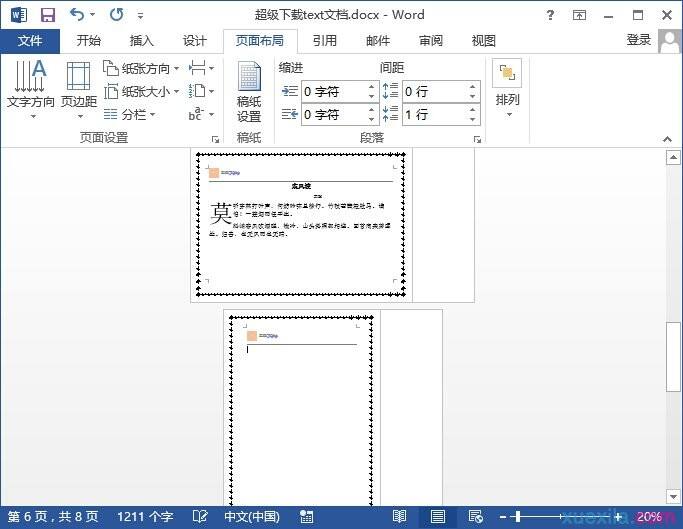Open the page Breaks (分隔符) icon menu
The width and height of the screenshot is (683, 529).
click(201, 68)
